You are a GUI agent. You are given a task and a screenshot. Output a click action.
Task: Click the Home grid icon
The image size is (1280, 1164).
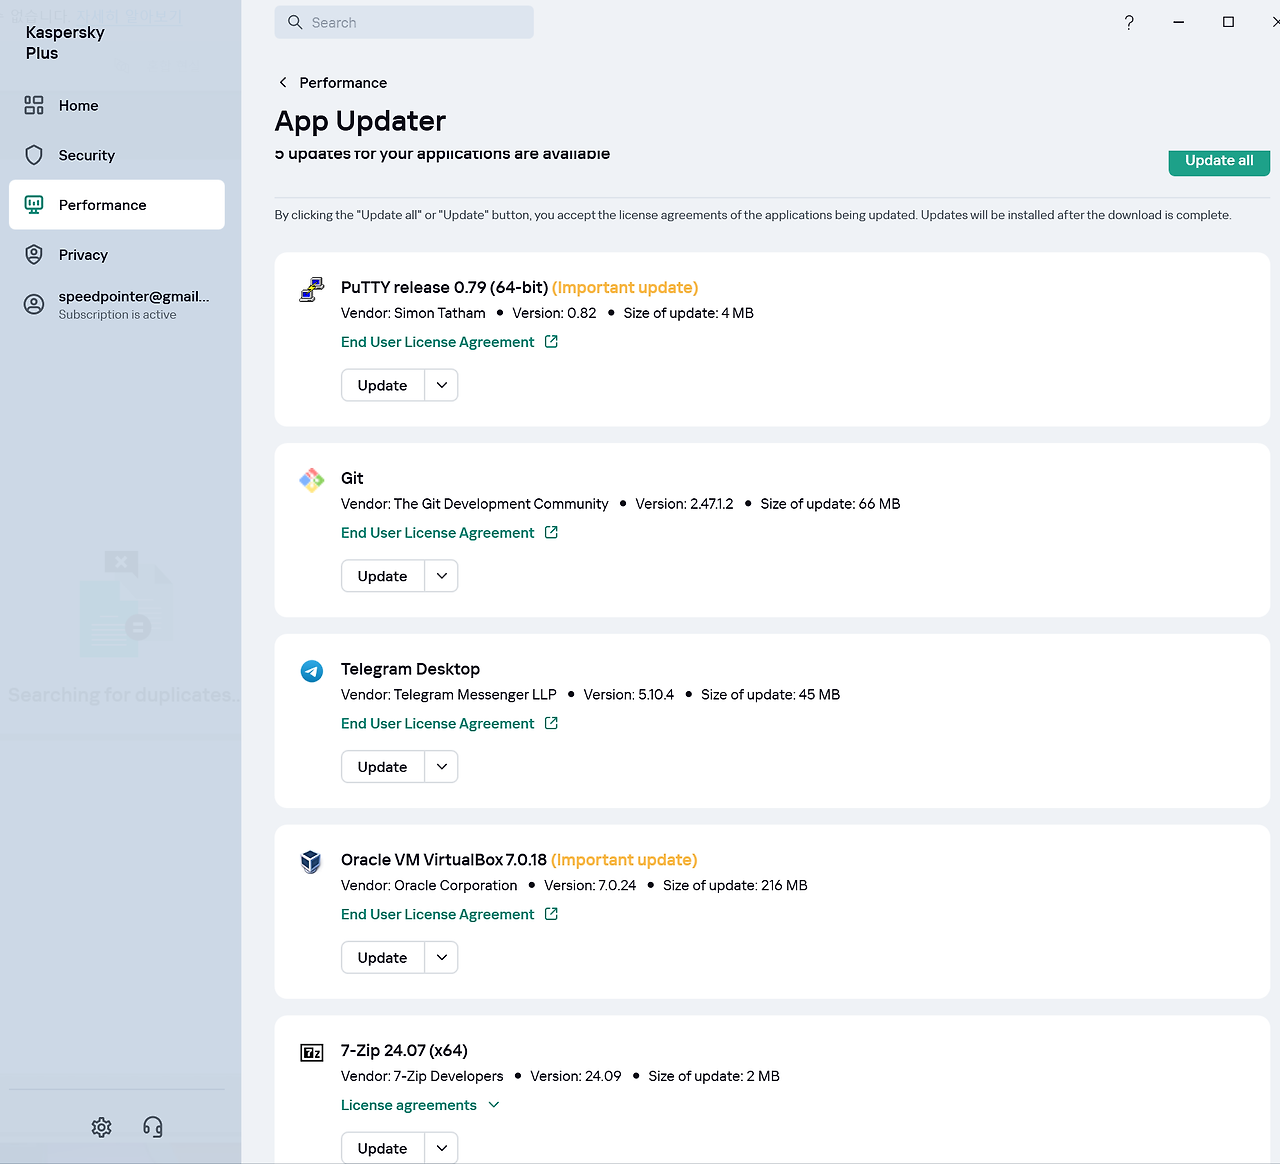(x=34, y=105)
